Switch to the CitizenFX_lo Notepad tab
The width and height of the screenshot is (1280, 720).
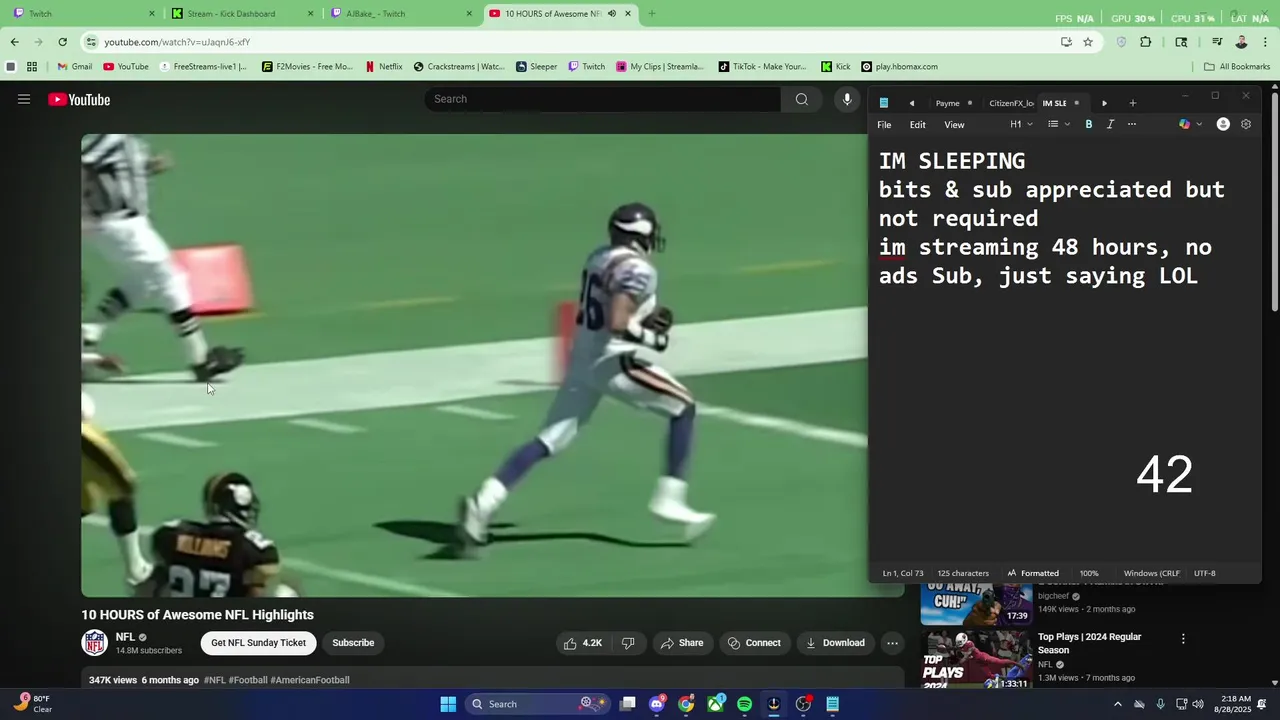[1011, 103]
